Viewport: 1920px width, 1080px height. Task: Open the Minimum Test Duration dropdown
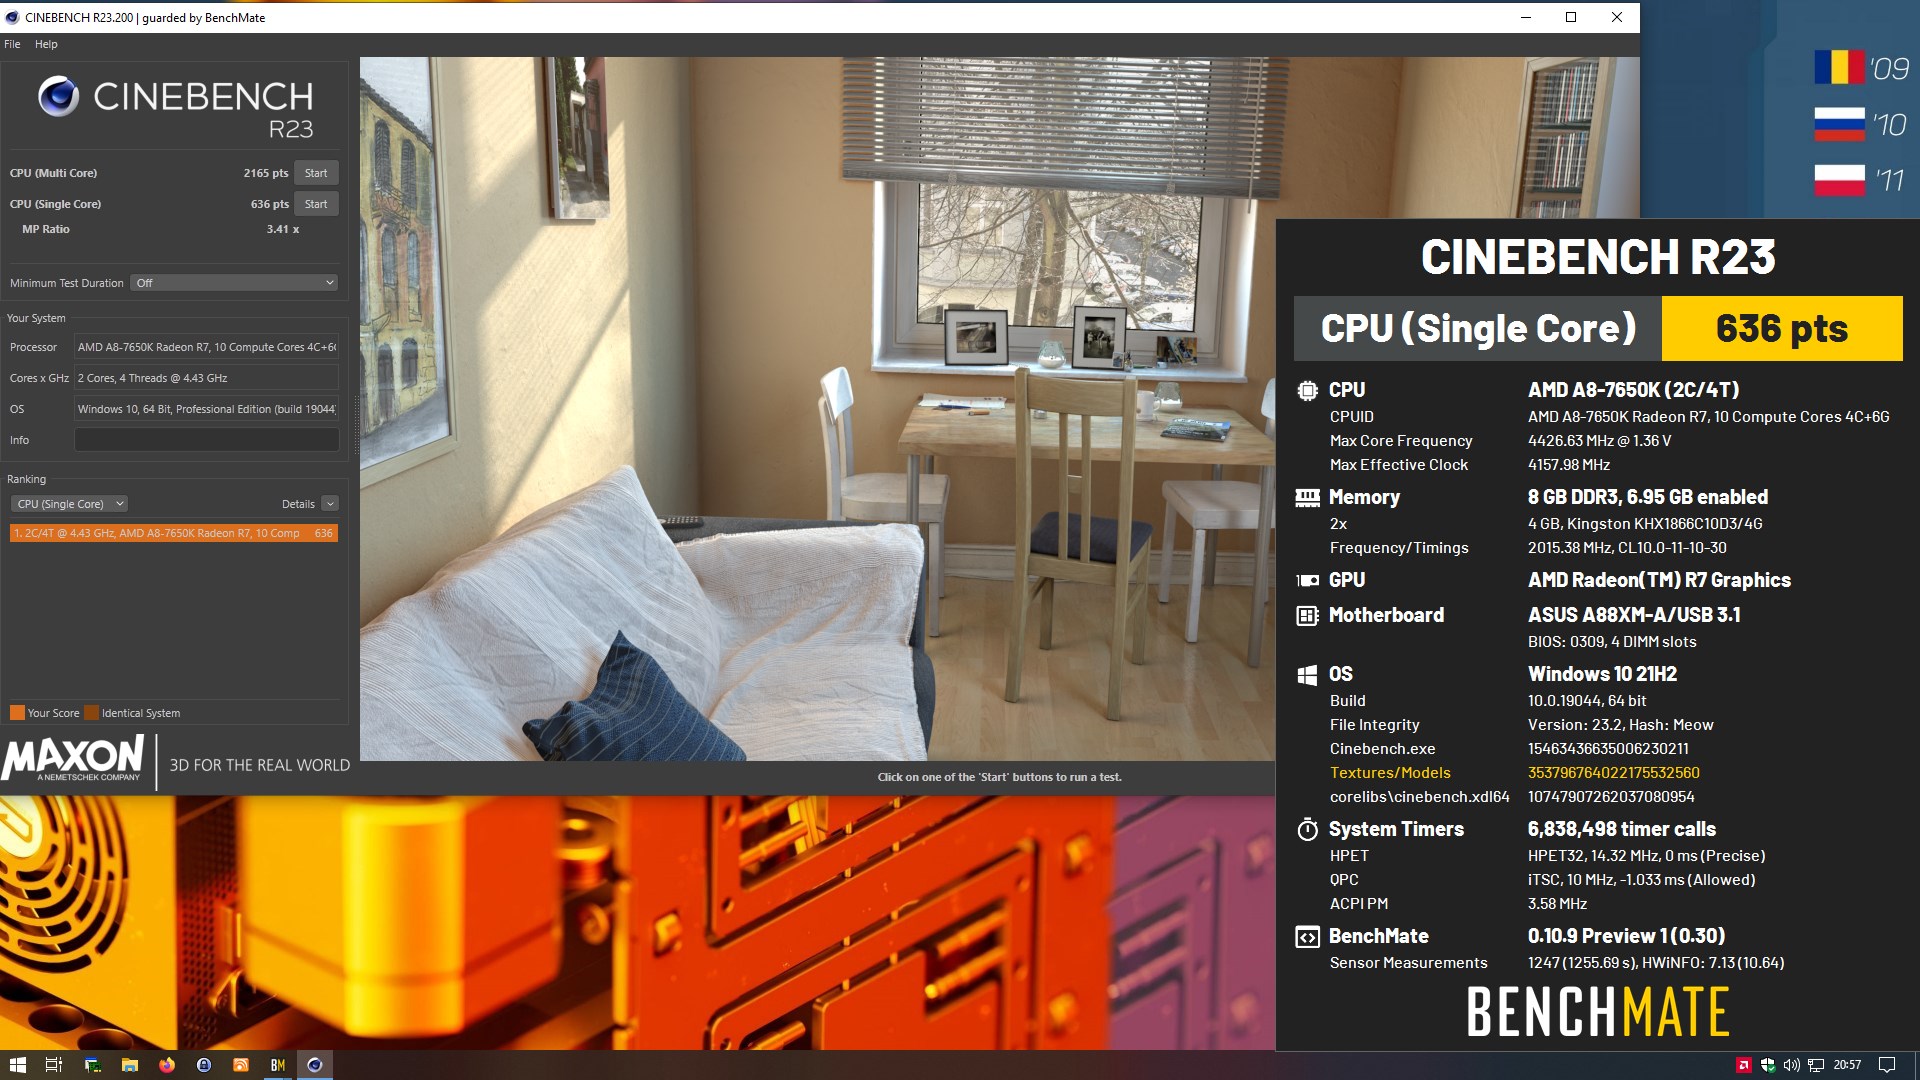[x=235, y=283]
